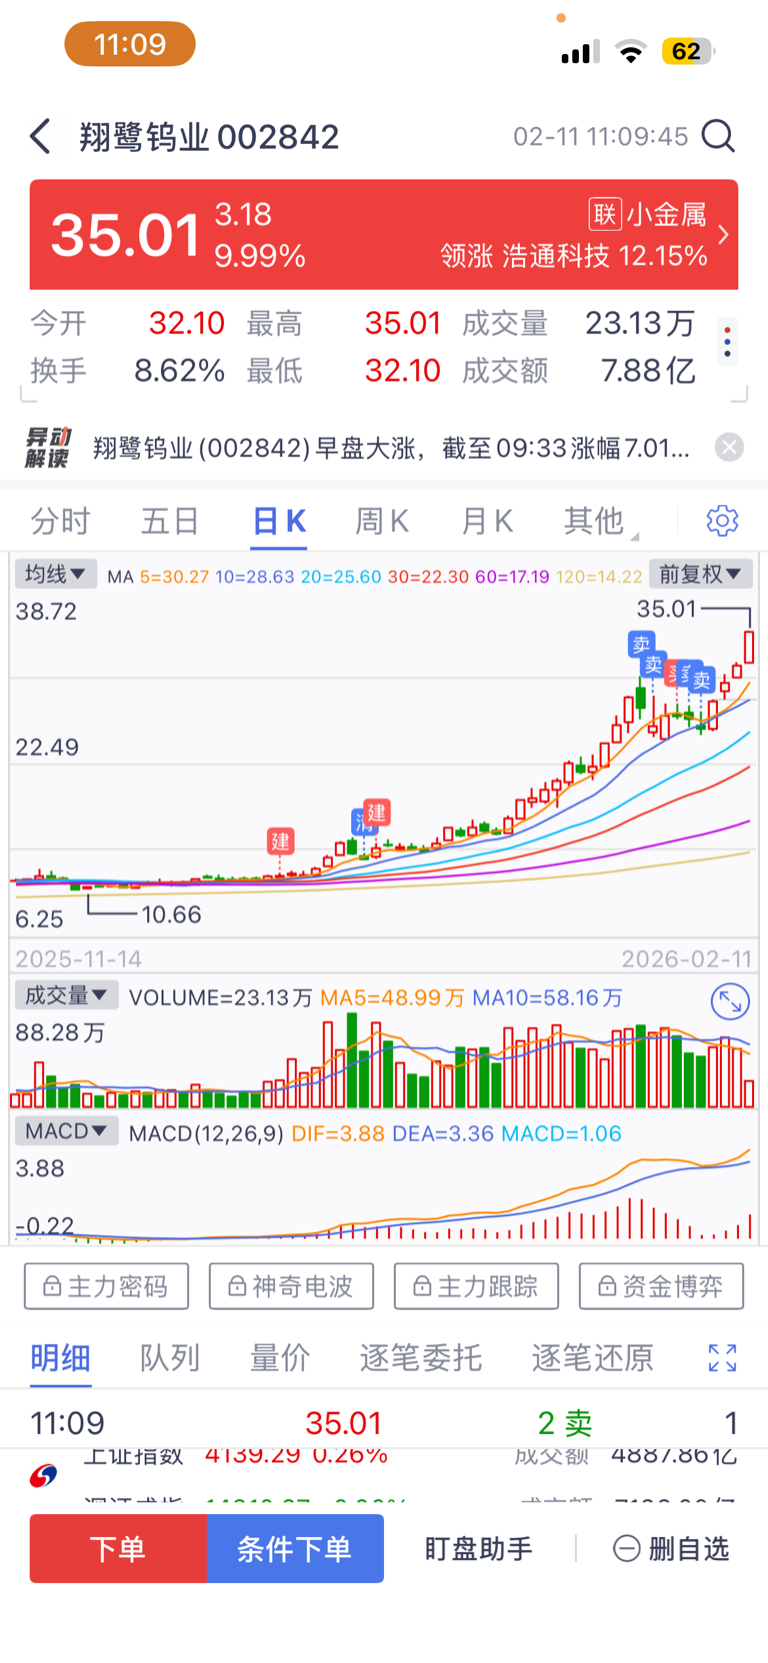Dismiss the 异动解读 news banner
Viewport: 768px width, 1663px height.
pos(730,447)
